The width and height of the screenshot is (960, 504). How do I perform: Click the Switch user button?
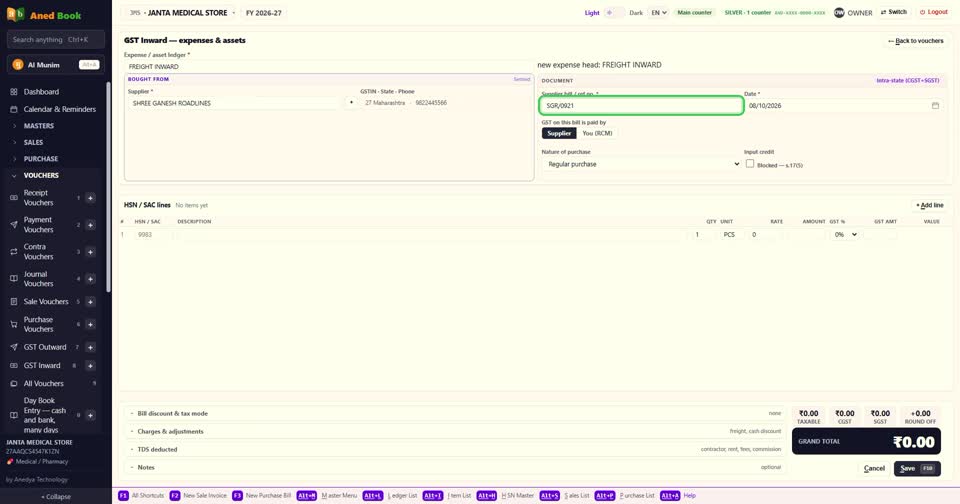coord(894,12)
